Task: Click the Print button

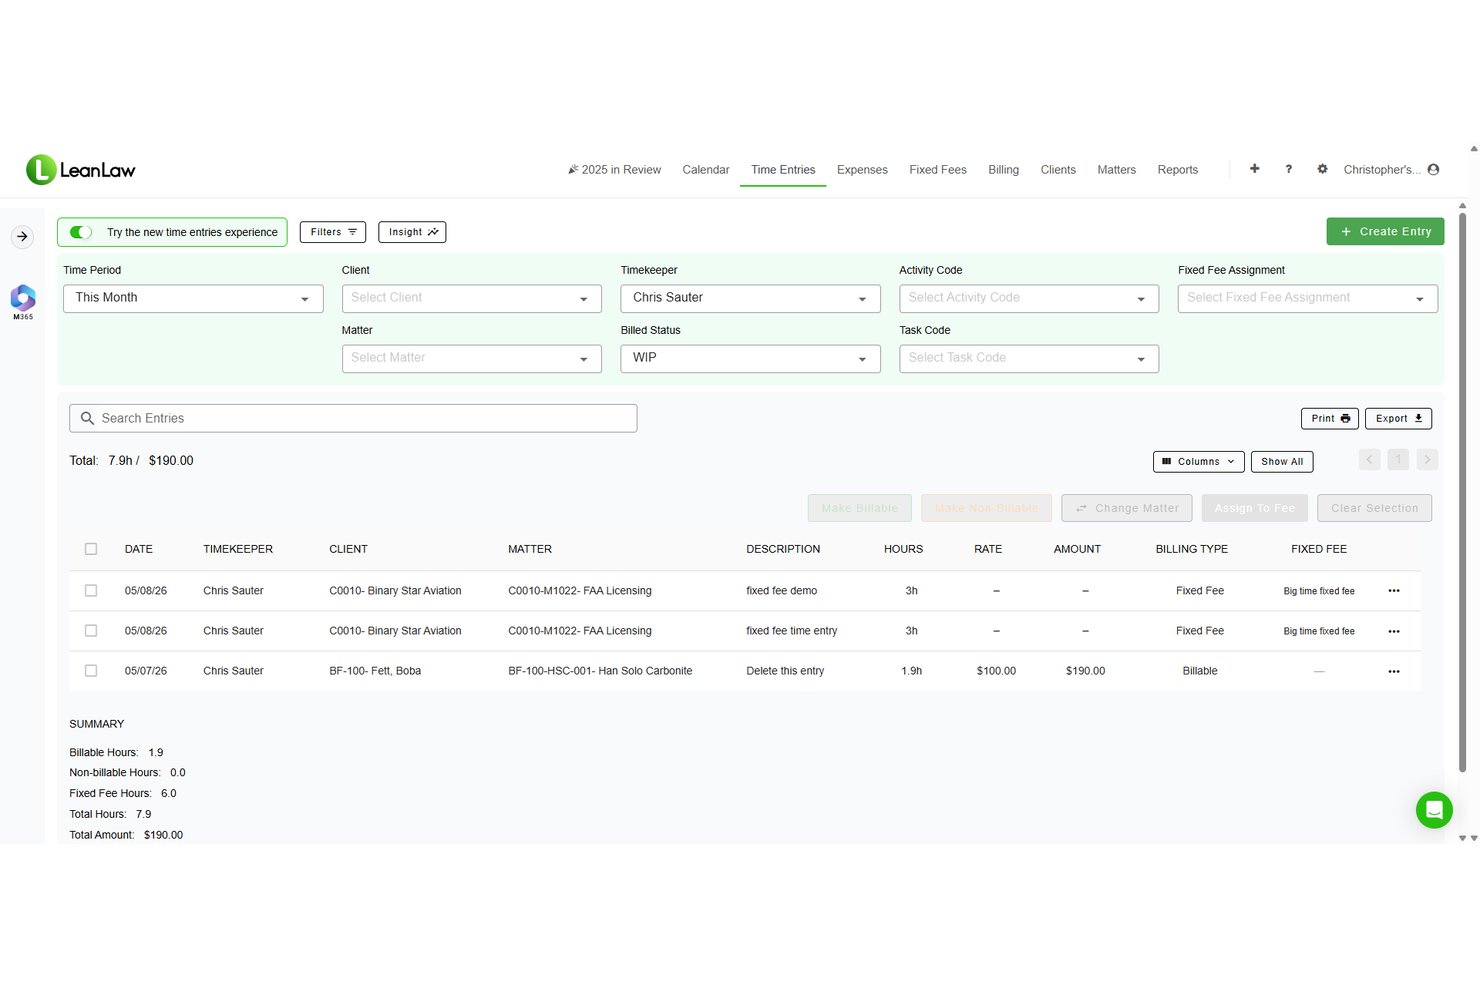Action: pos(1330,418)
